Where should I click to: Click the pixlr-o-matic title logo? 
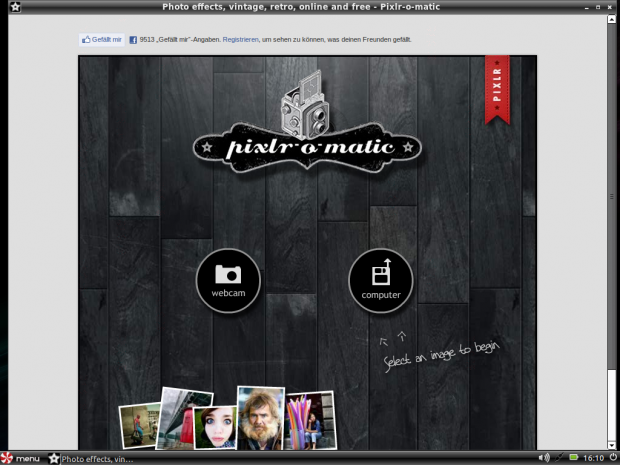[306, 146]
